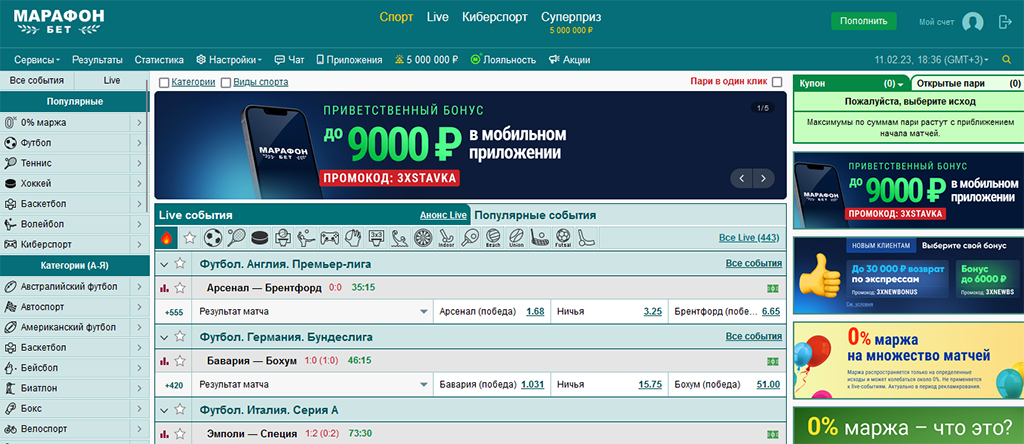Image resolution: width=1024 pixels, height=444 pixels.
Task: Switch to the Популярные события tab
Action: (534, 215)
